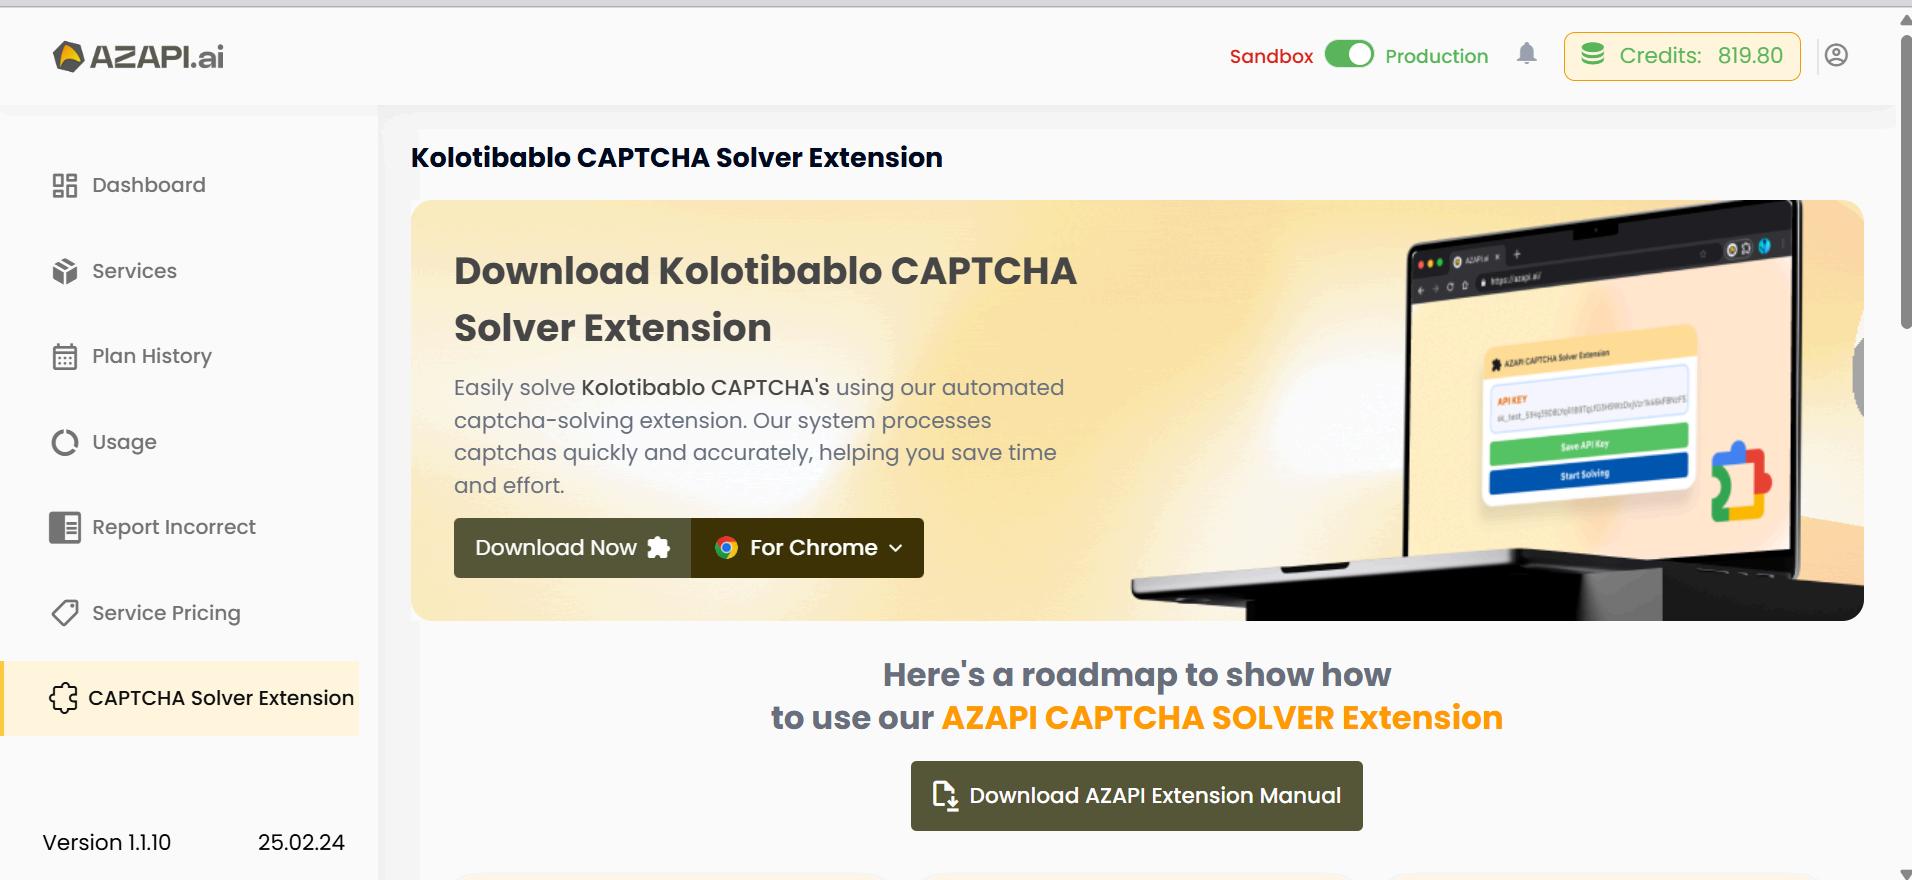Download AZAPI Extension Manual

pos(1136,796)
